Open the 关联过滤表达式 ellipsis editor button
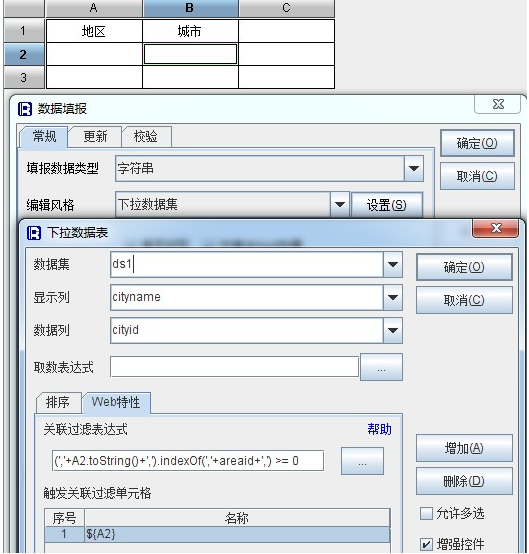Image resolution: width=529 pixels, height=554 pixels. pos(362,461)
